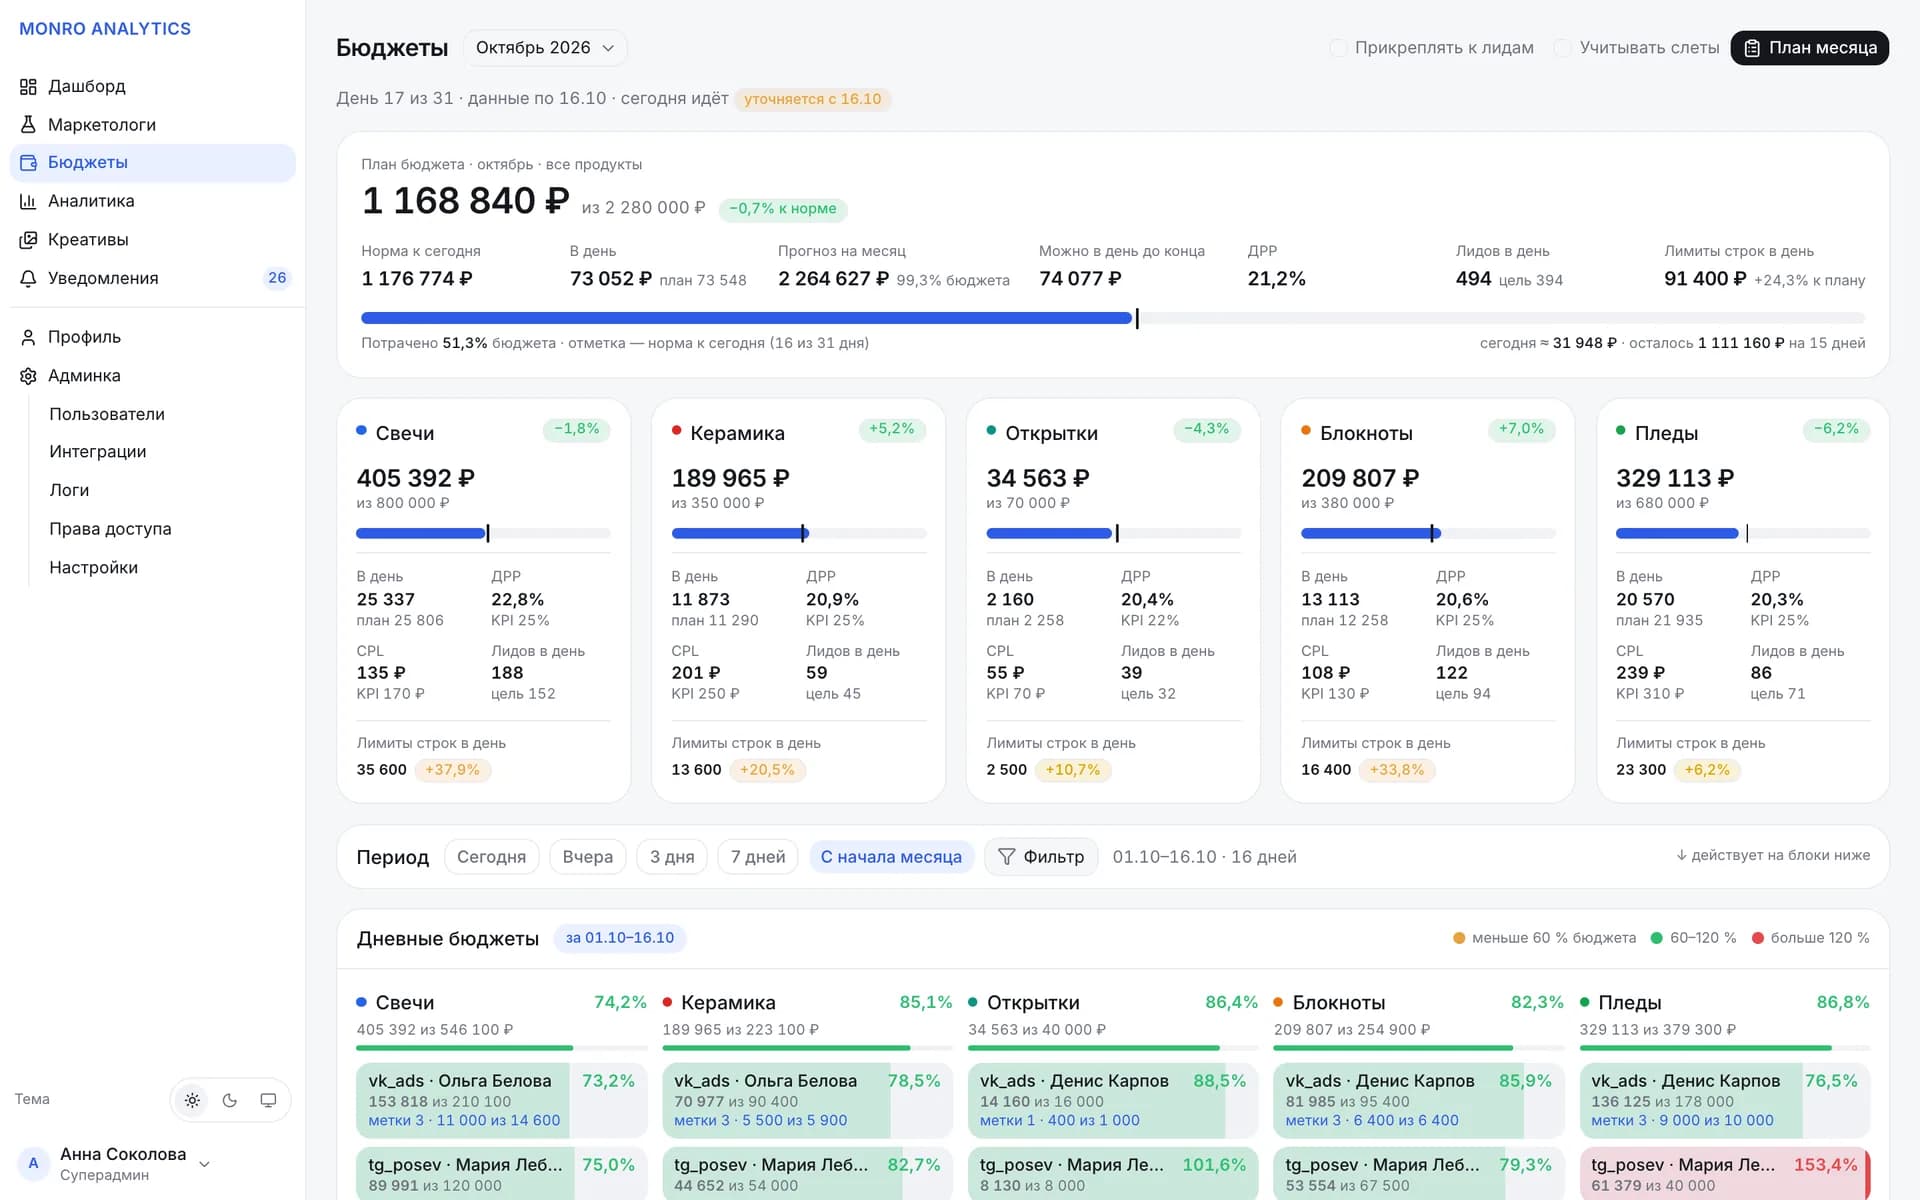Open Креативы via its image icon
This screenshot has width=1920, height=1200.
28,240
